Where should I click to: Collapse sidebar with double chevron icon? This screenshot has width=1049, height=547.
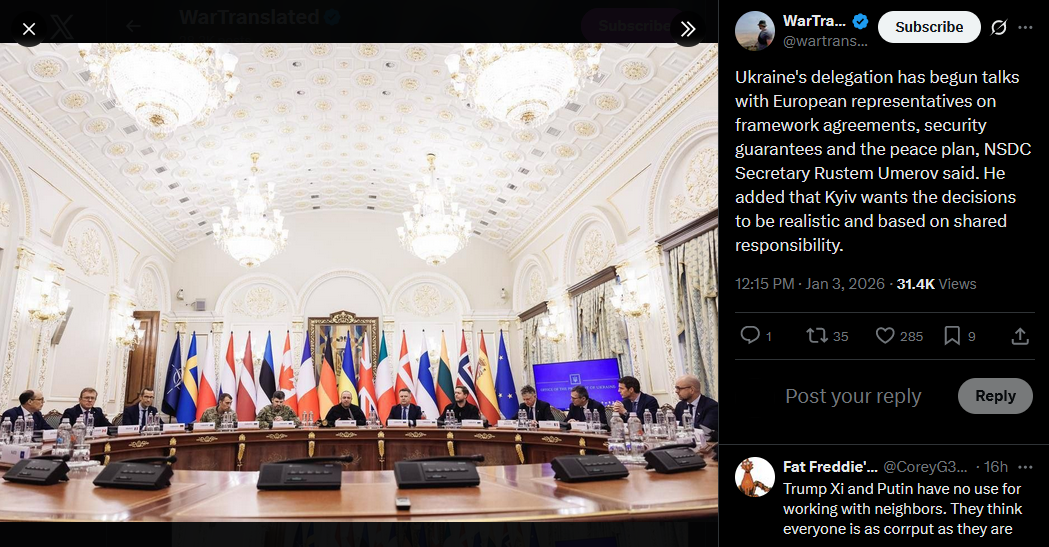coord(688,29)
